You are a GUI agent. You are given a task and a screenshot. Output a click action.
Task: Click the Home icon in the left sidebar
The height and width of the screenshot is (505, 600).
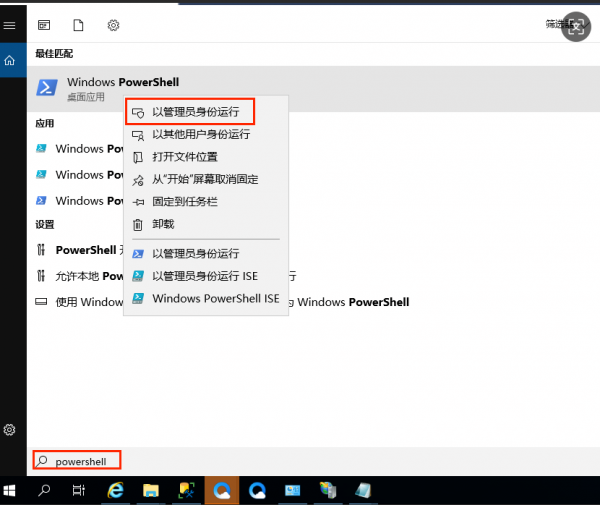pyautogui.click(x=10, y=61)
